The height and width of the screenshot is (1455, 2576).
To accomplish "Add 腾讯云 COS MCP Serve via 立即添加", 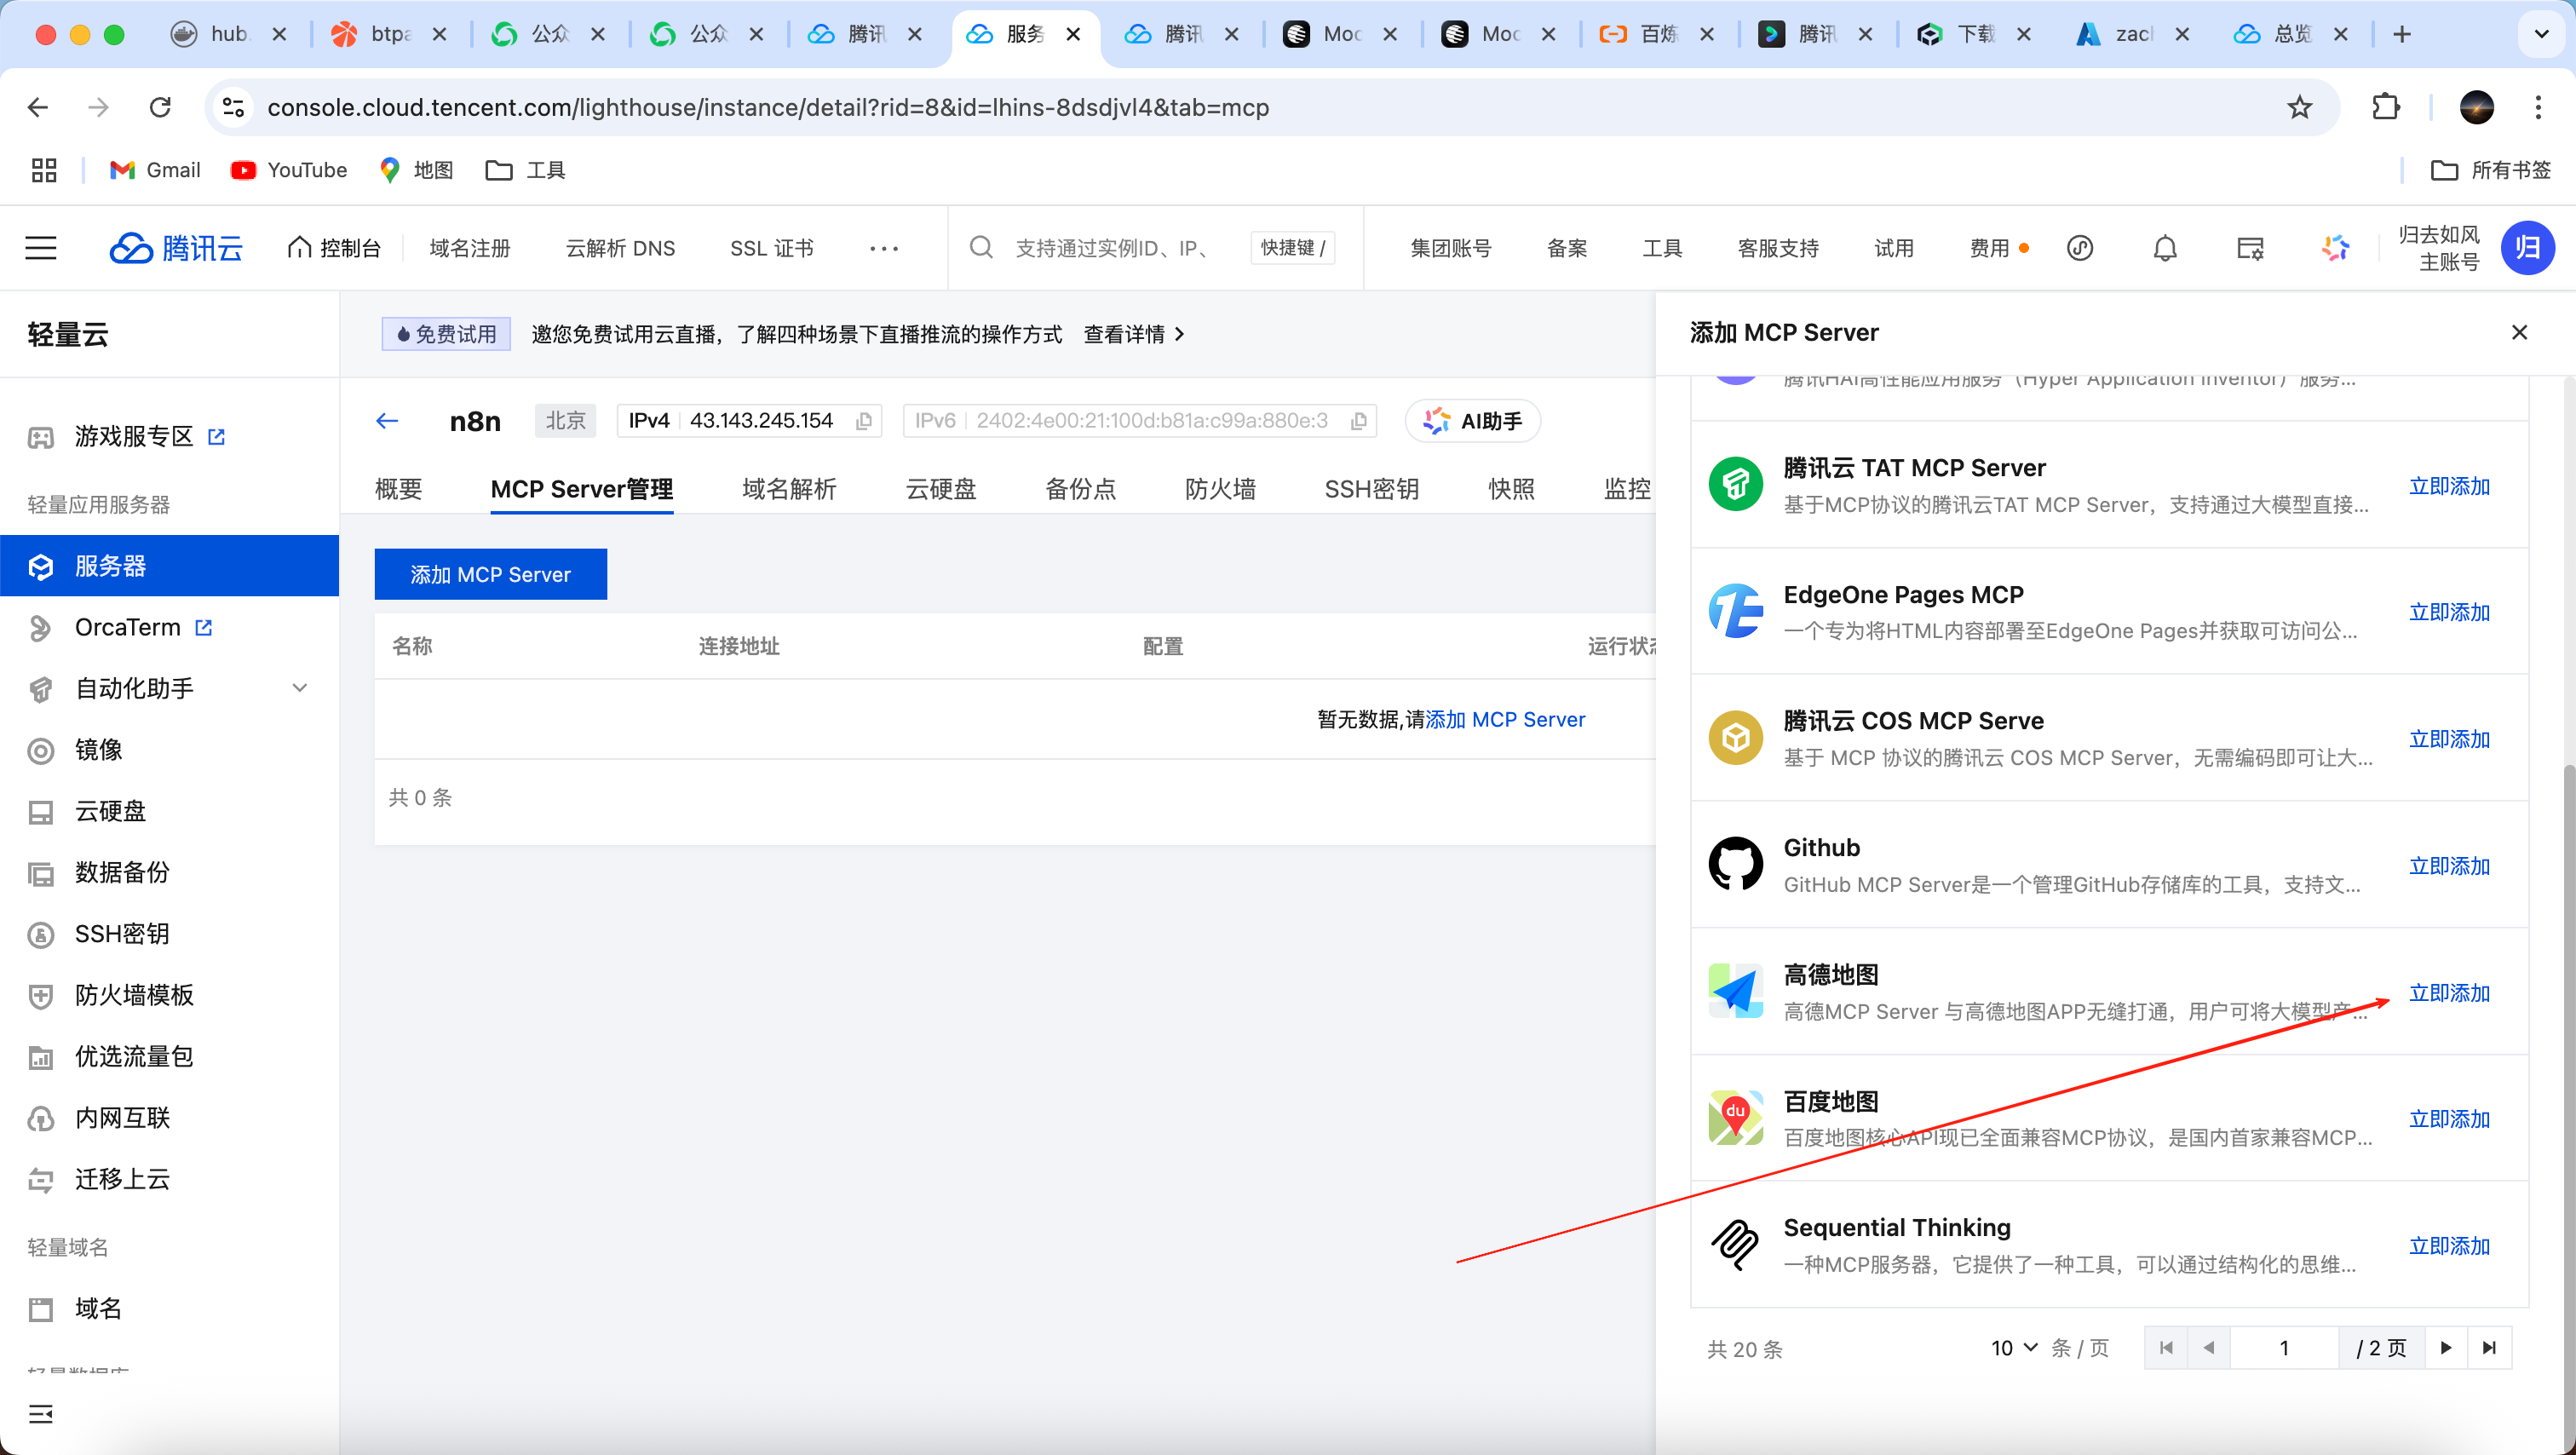I will [x=2449, y=739].
